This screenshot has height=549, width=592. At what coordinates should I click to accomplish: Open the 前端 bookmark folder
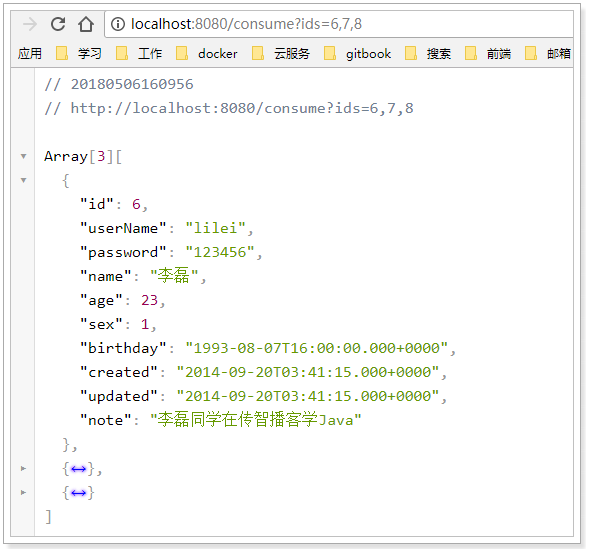click(x=488, y=53)
